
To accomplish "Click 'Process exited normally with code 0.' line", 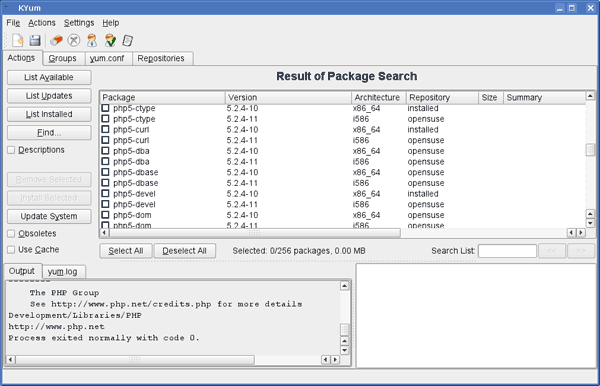I will click(104, 338).
